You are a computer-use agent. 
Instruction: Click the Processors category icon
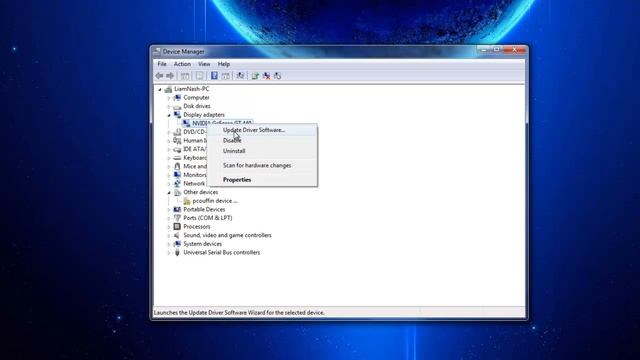point(177,227)
